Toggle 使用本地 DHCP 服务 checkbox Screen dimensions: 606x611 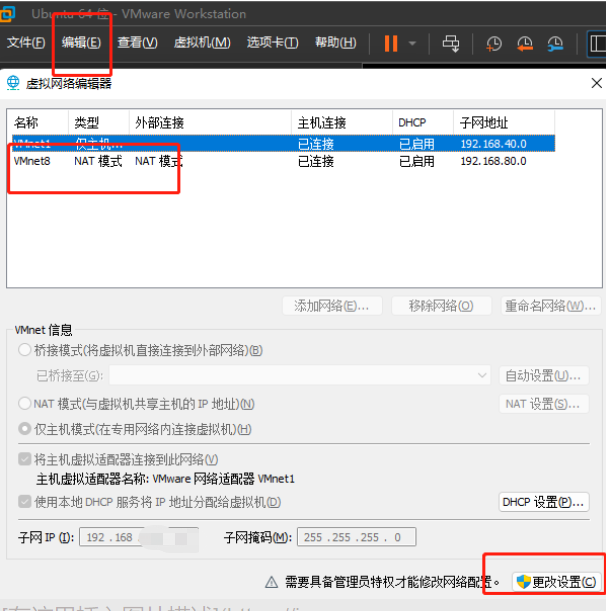coord(25,502)
